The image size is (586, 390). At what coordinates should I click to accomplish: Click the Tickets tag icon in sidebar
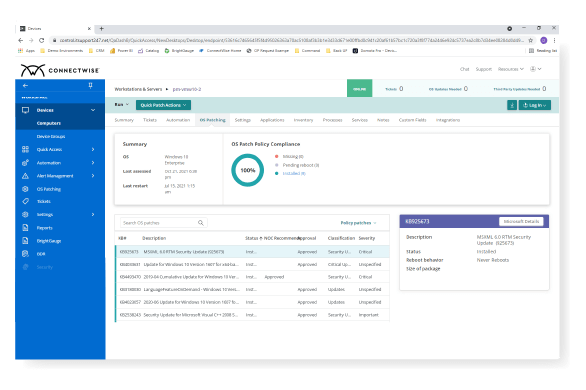coord(25,201)
